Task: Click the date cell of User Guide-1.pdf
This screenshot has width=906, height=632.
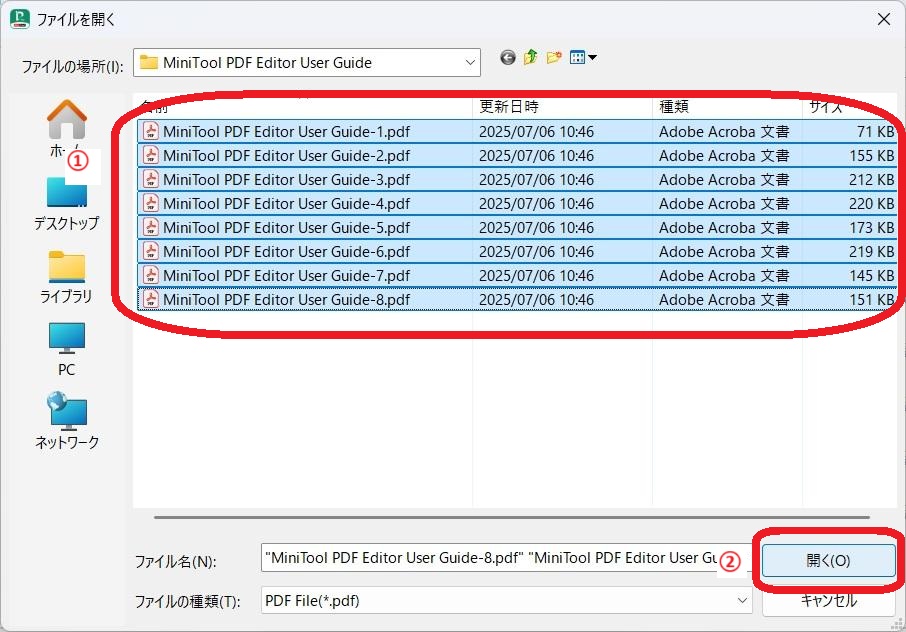Action: pos(536,132)
